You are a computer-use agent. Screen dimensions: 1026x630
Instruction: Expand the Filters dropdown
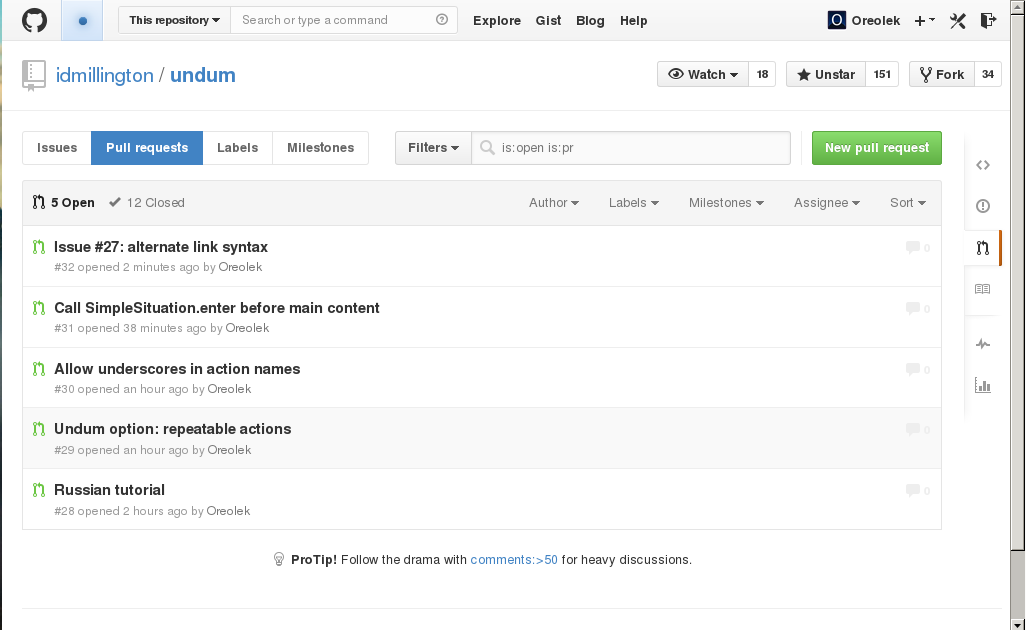433,148
